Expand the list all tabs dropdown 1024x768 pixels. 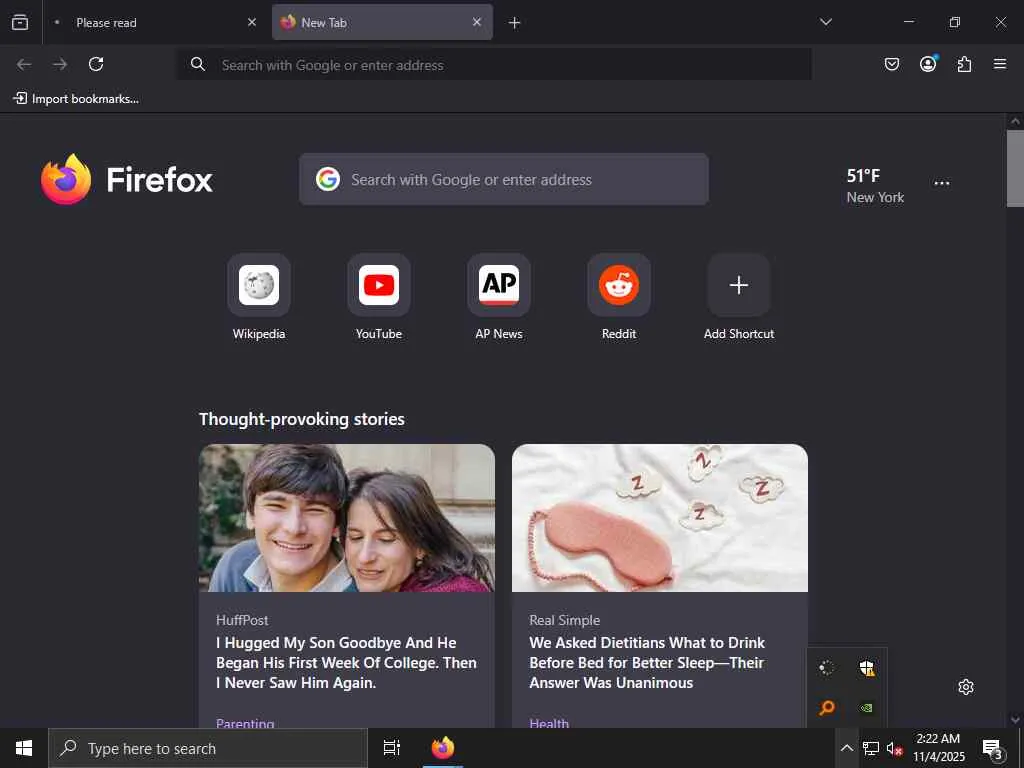coord(825,22)
